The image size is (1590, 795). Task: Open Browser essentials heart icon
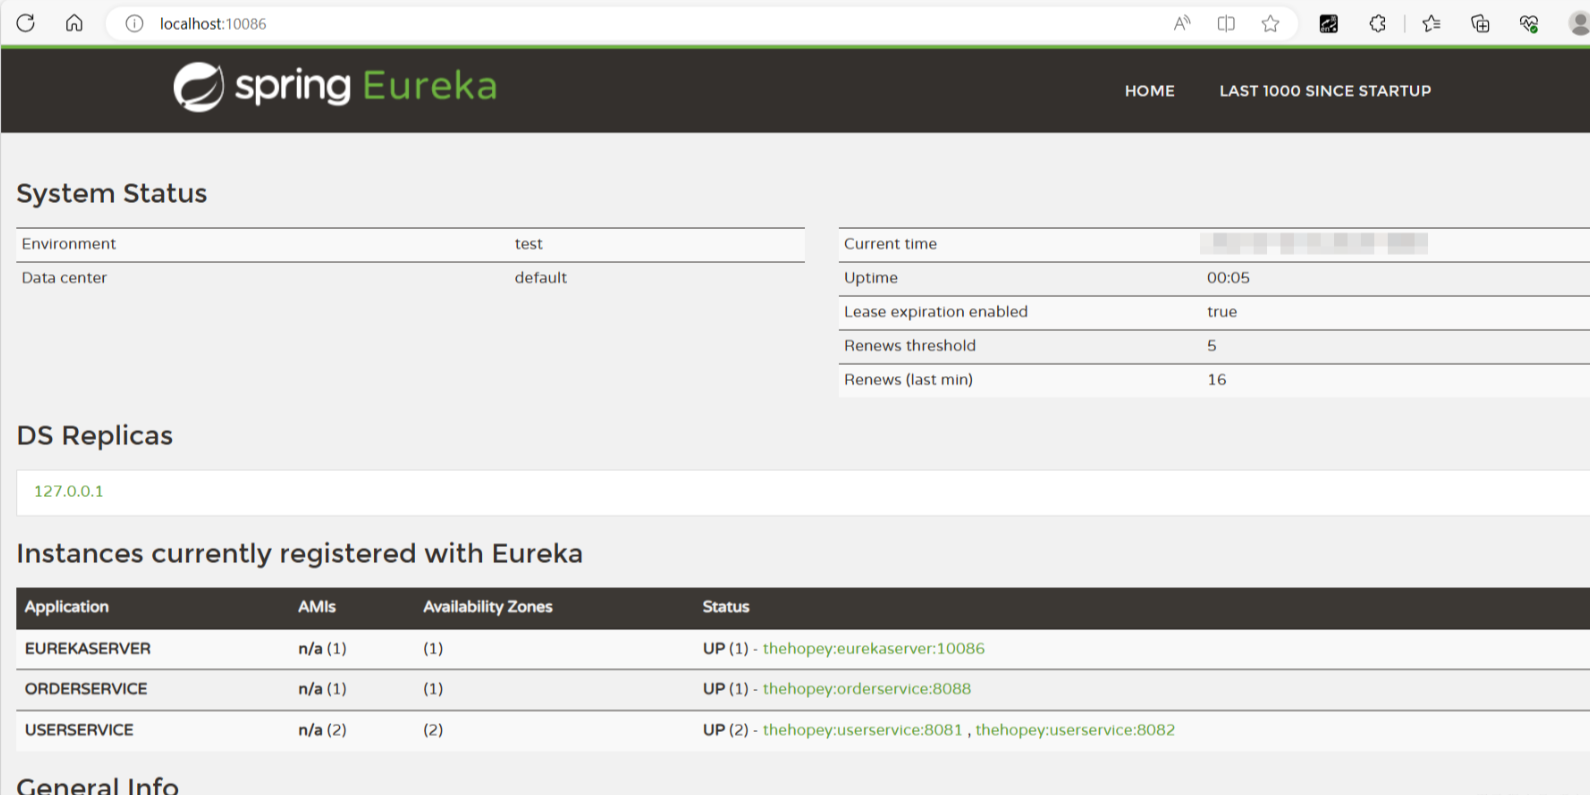(x=1529, y=24)
